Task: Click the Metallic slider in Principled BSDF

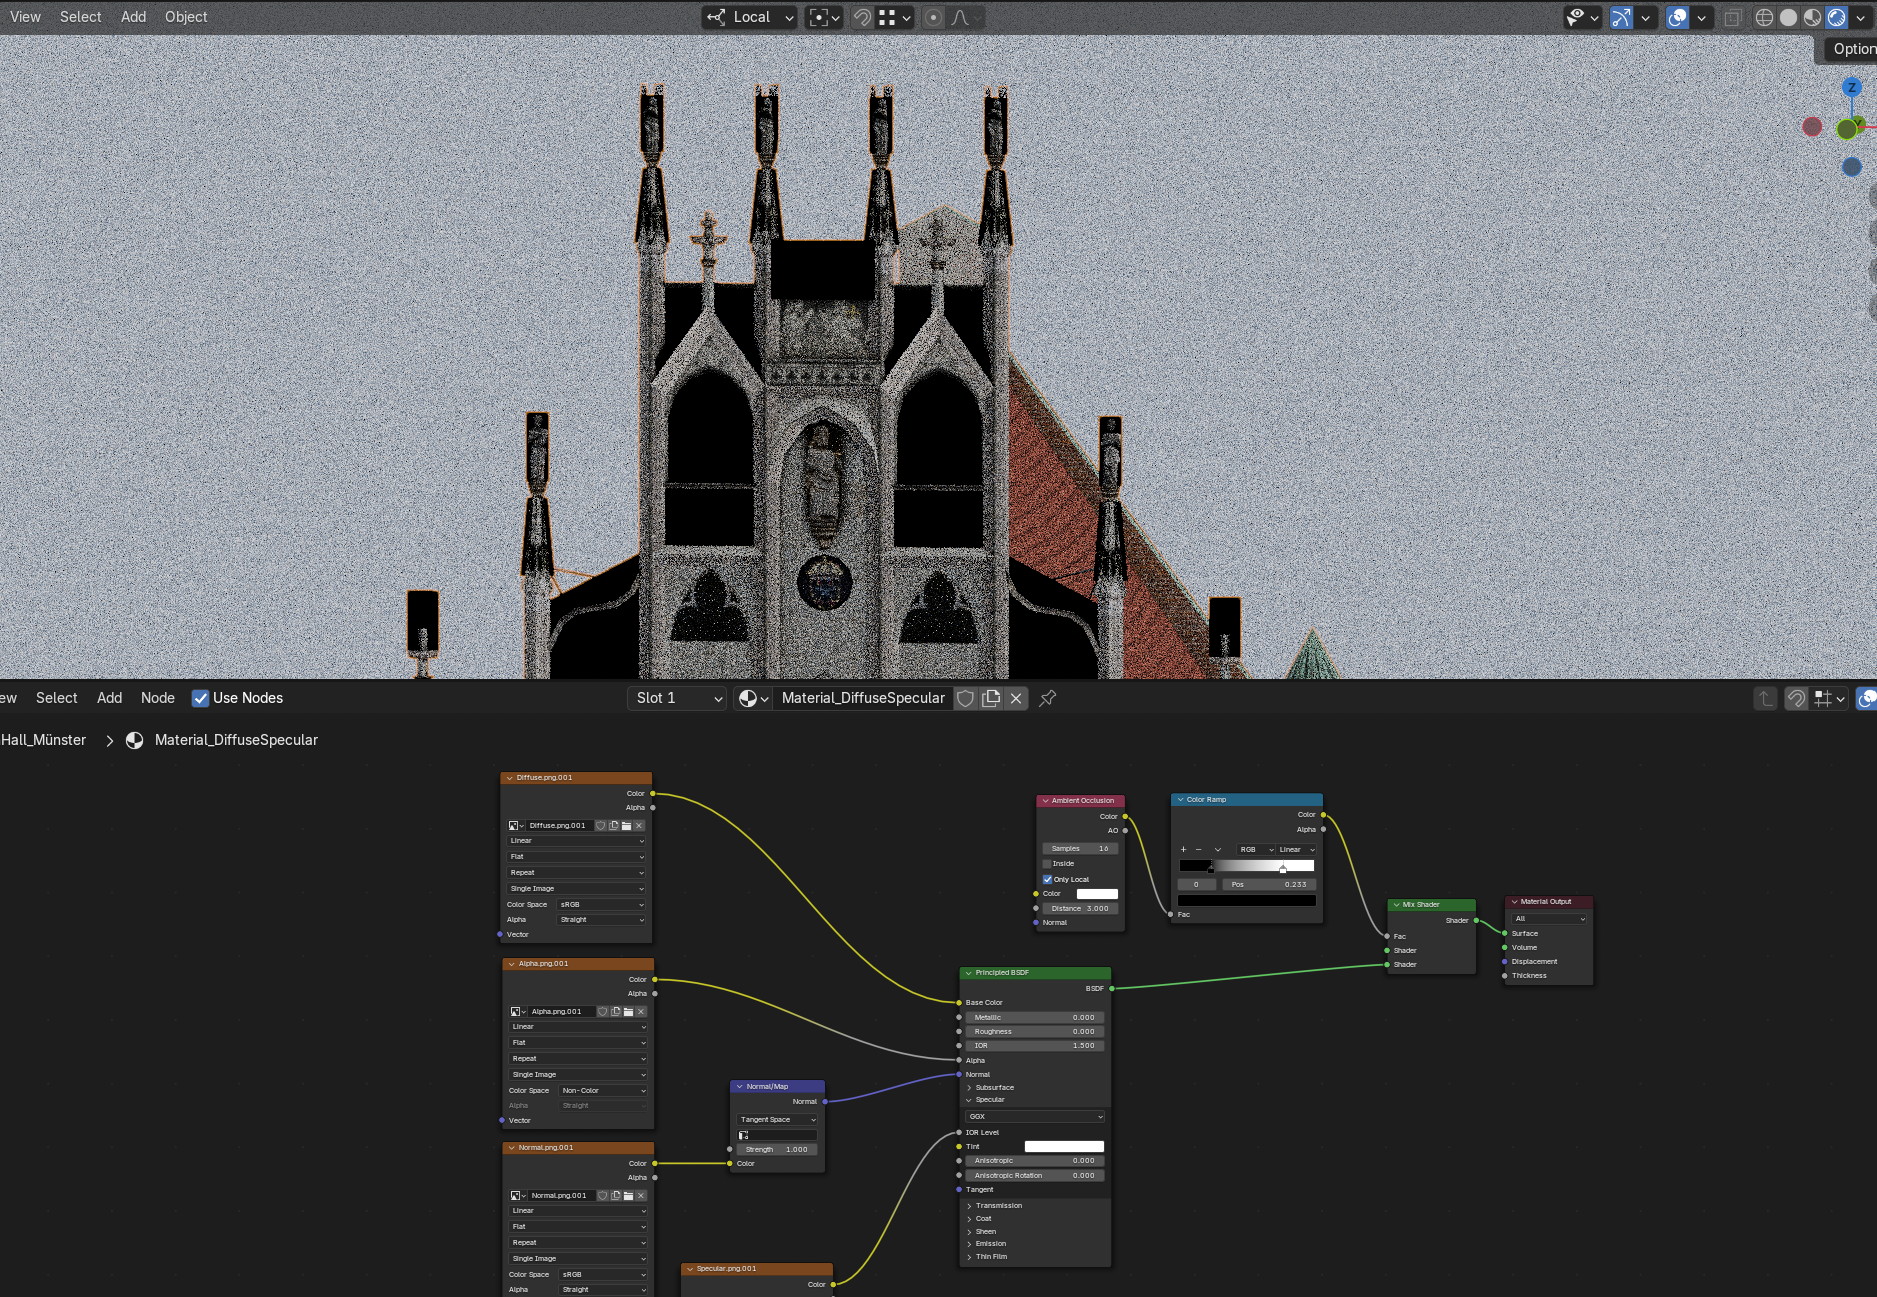Action: [x=1035, y=1018]
